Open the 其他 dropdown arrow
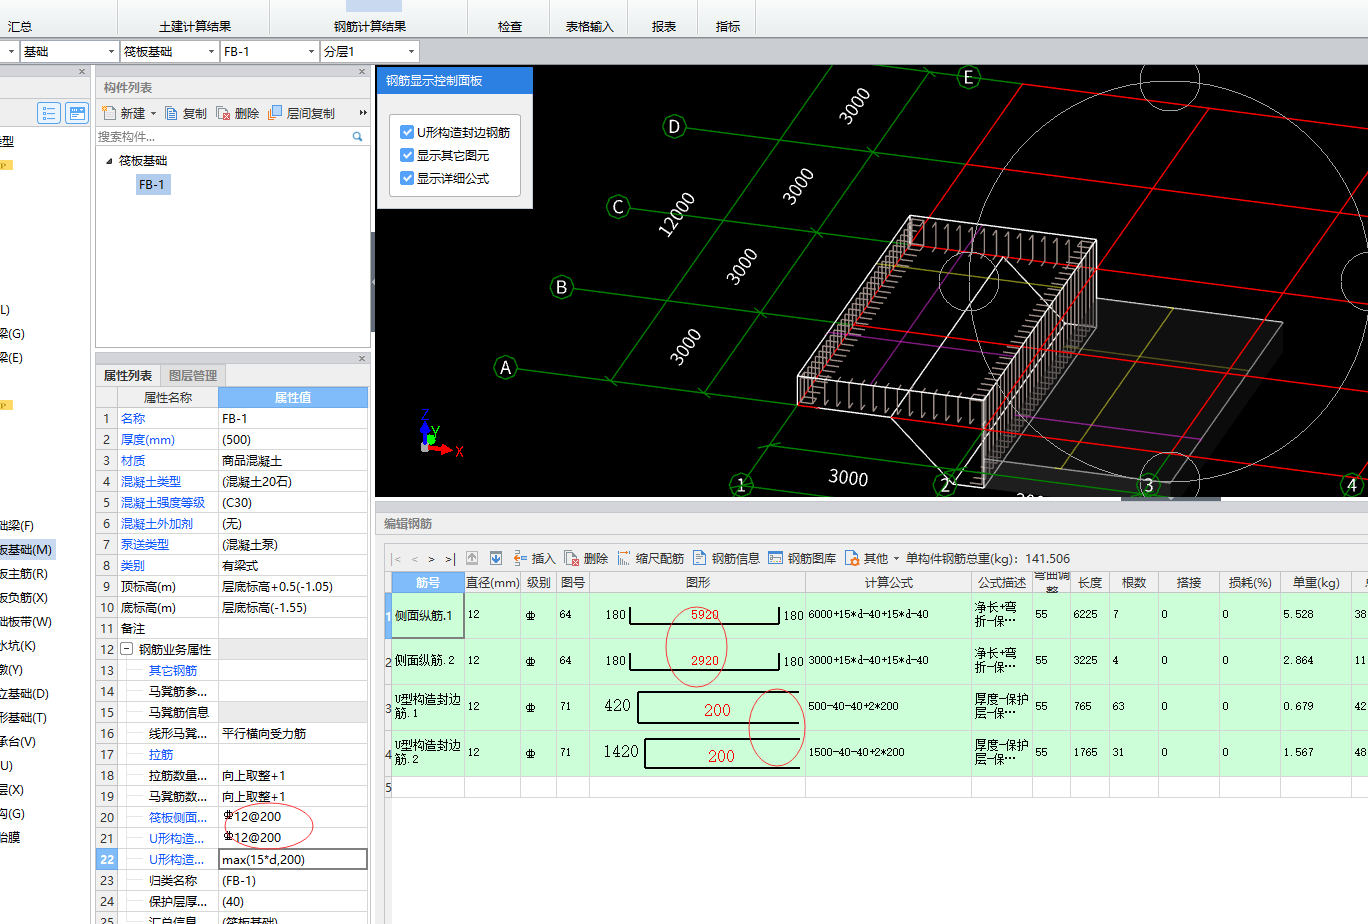 [896, 559]
